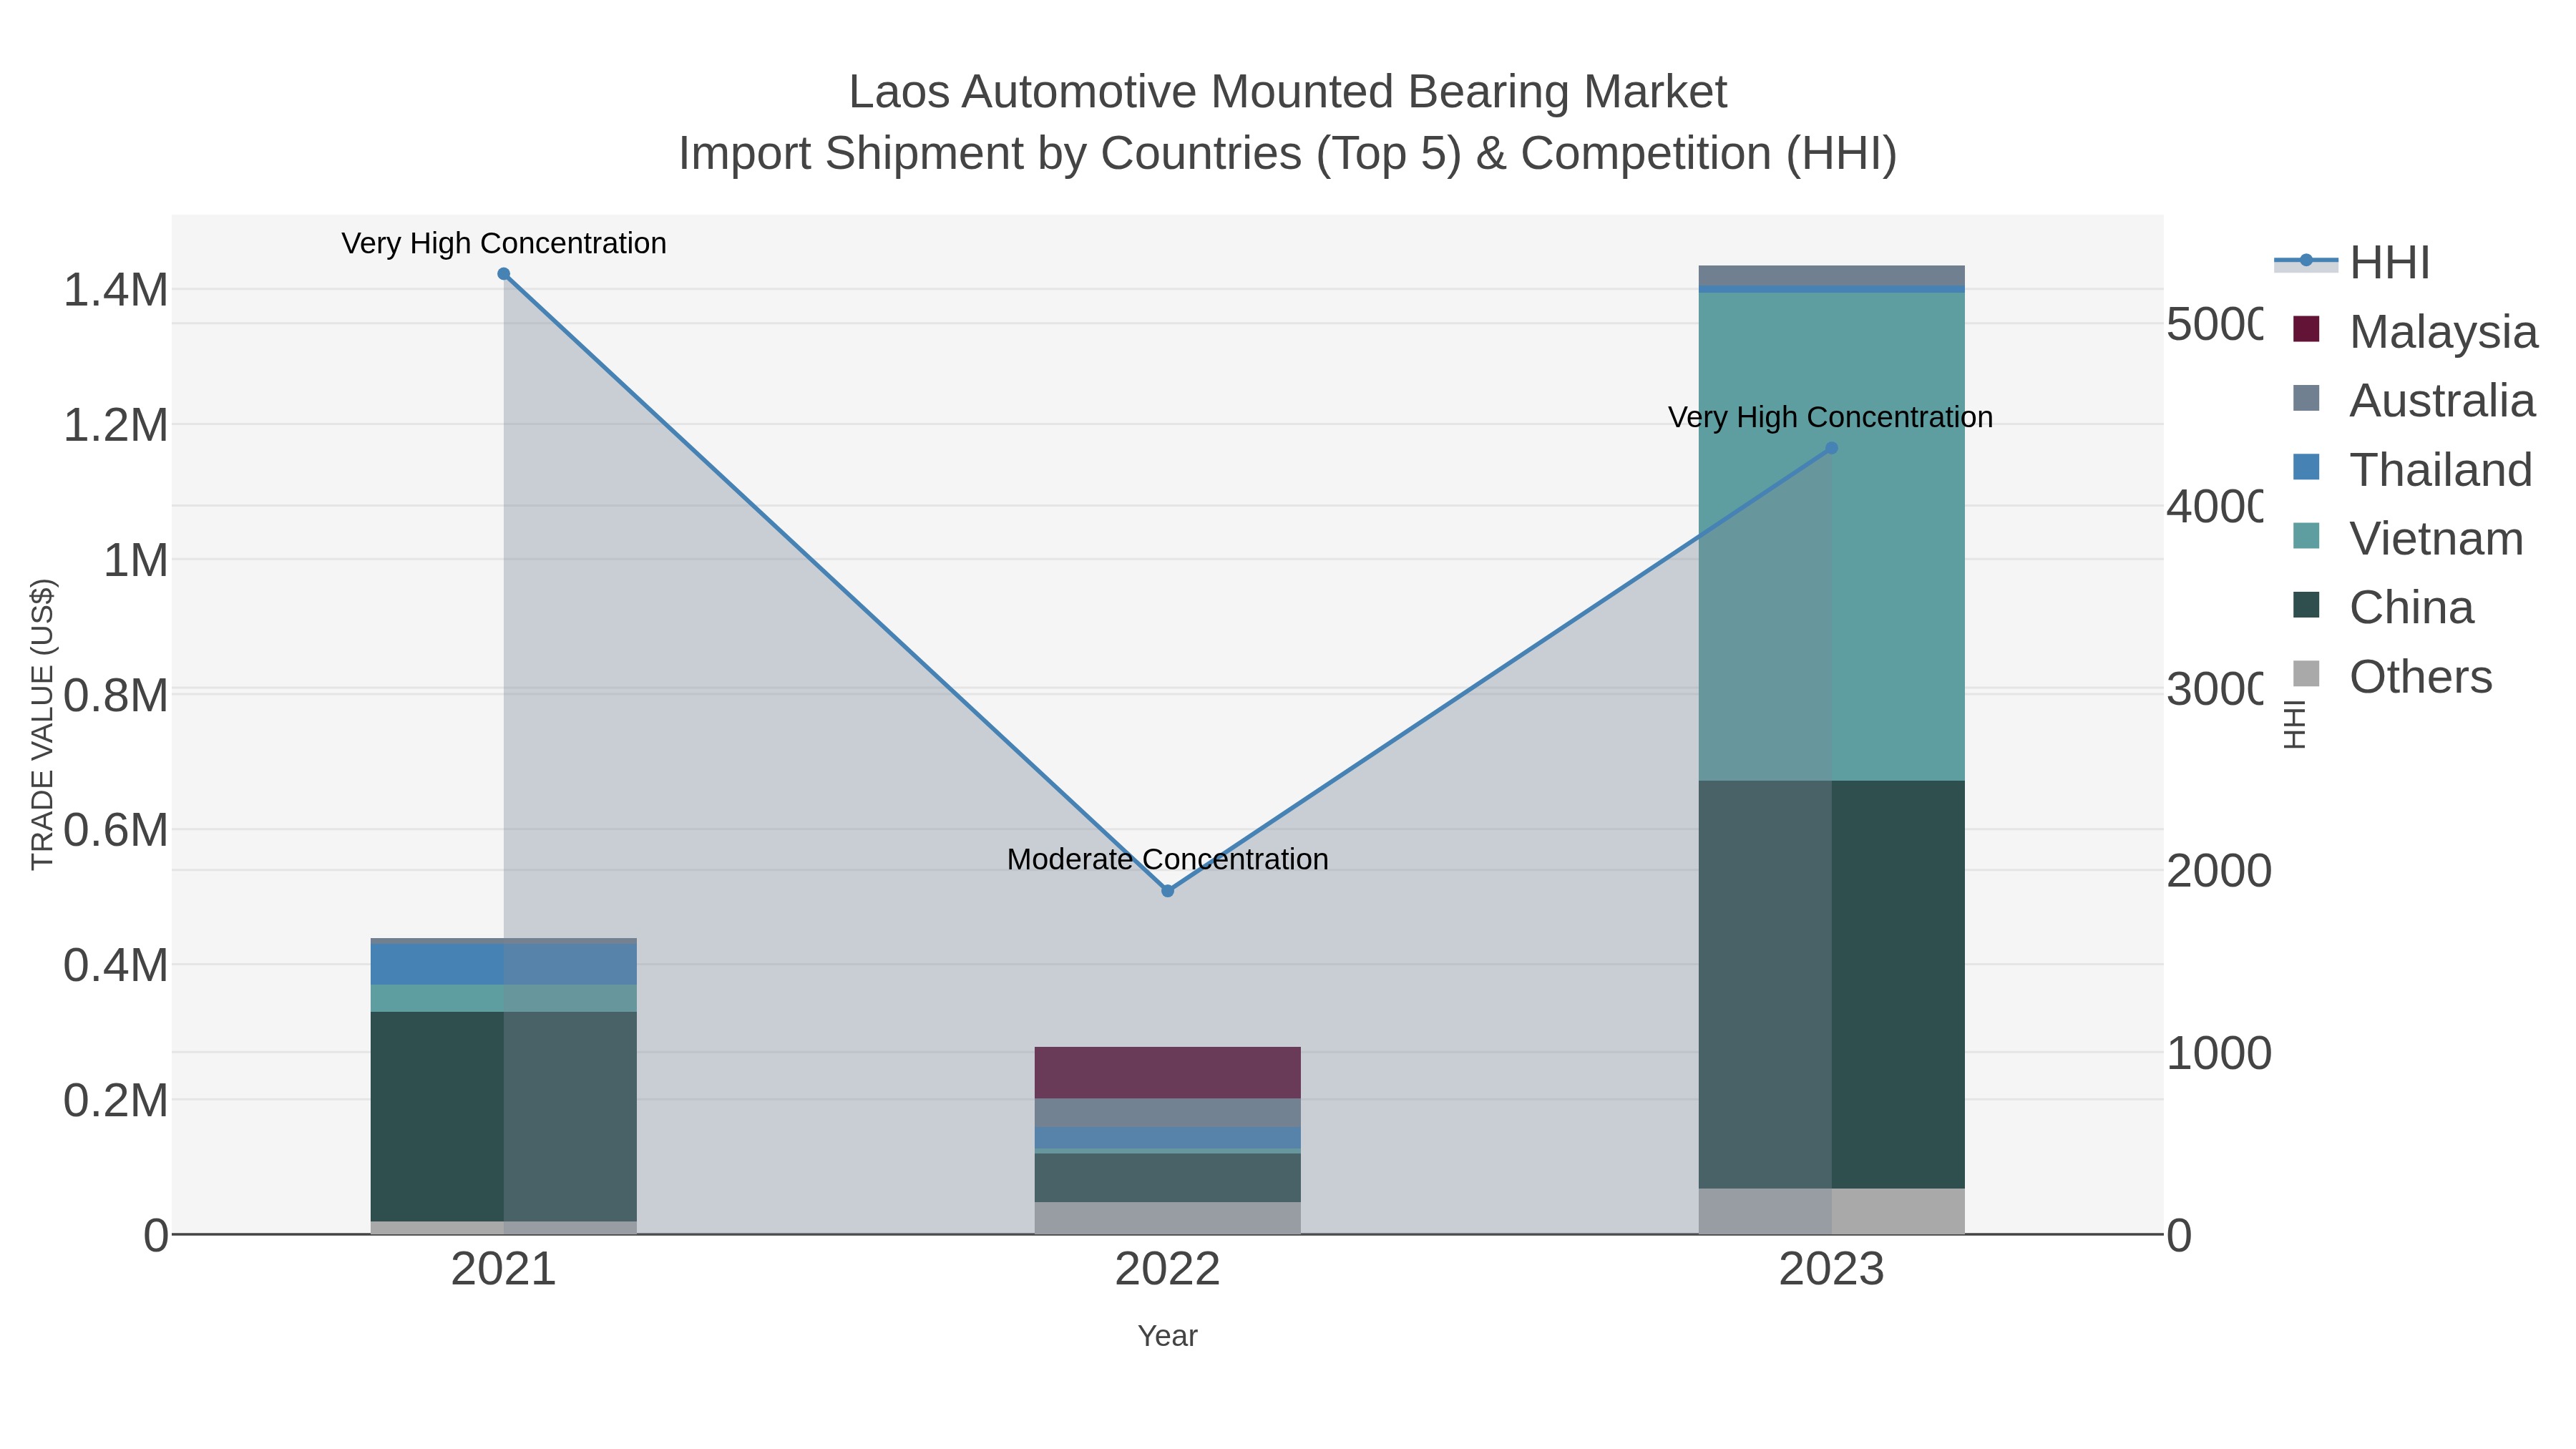Click the 1M y-axis tick label

(136, 560)
